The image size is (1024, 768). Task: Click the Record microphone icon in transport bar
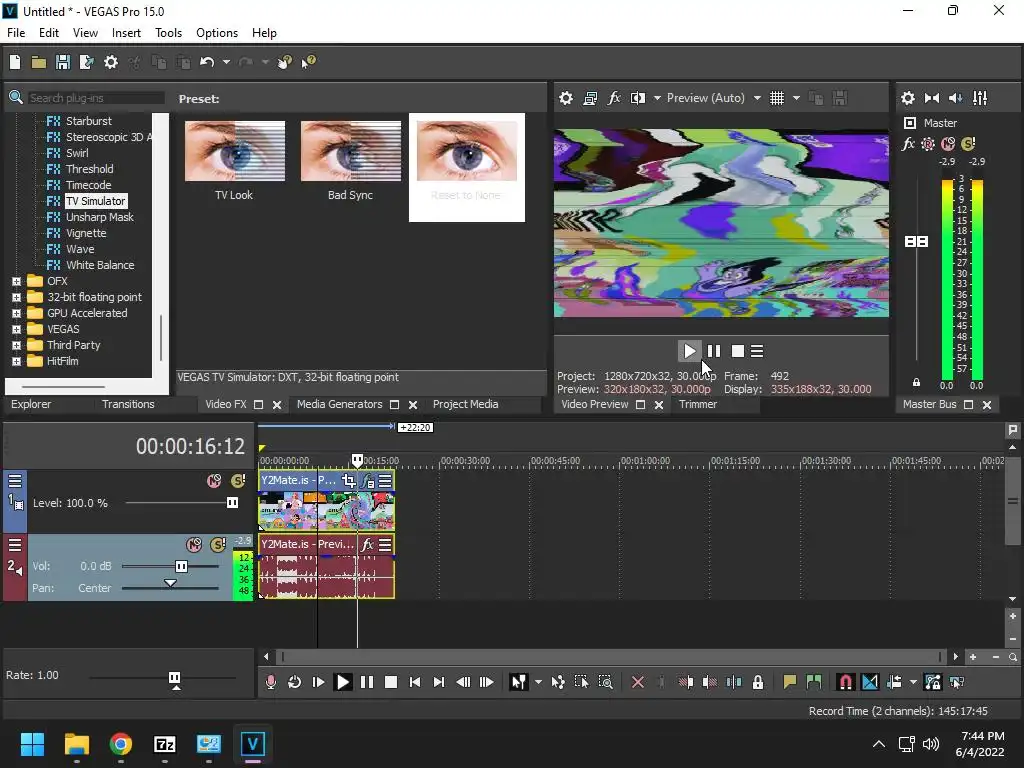pyautogui.click(x=270, y=682)
